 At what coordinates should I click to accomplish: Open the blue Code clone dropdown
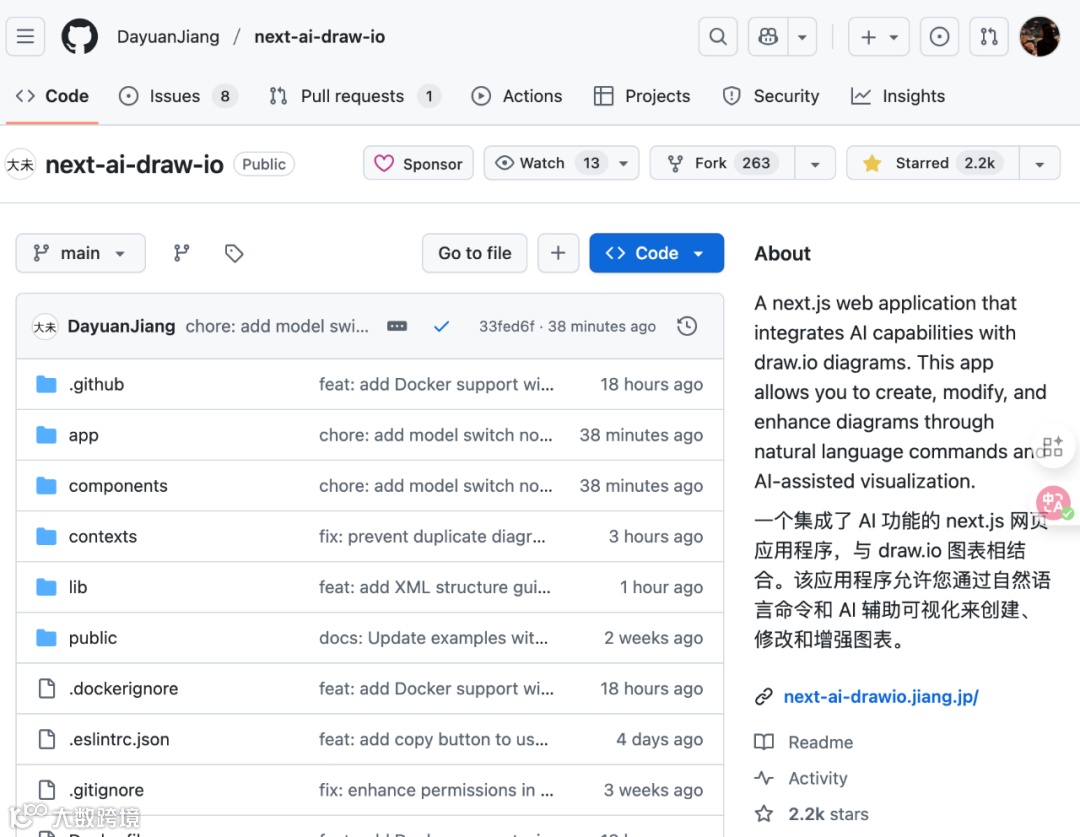(656, 254)
